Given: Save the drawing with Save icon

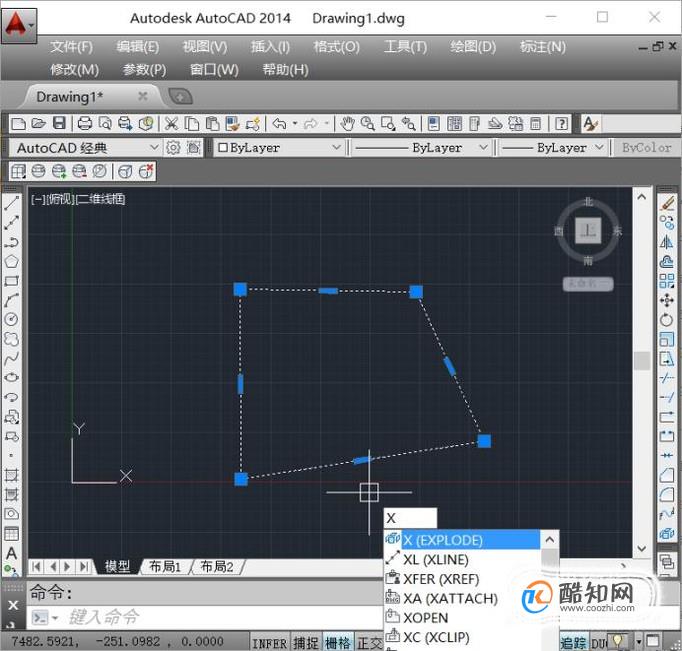Looking at the screenshot, I should click(59, 124).
